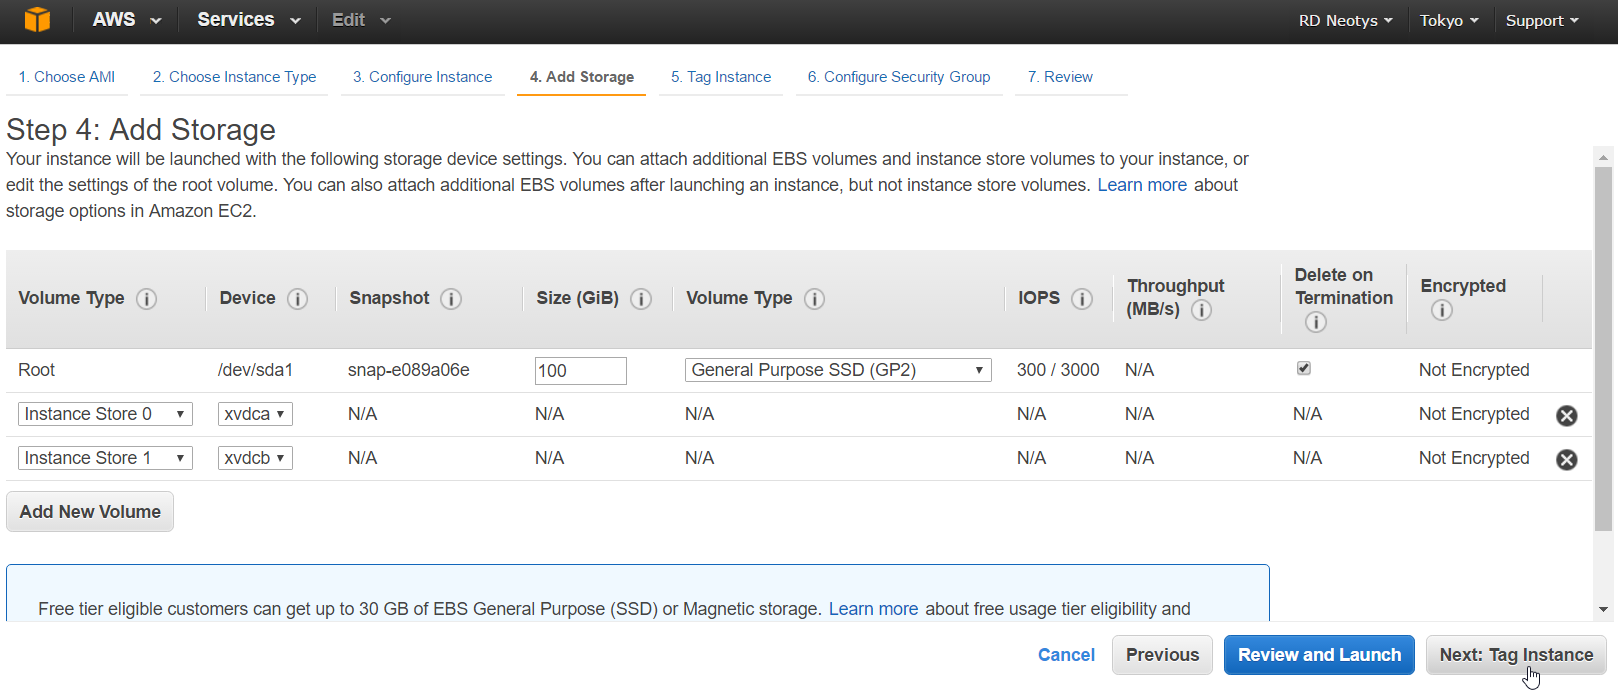
Task: Click the /dev/sda1 device text
Action: tap(255, 370)
